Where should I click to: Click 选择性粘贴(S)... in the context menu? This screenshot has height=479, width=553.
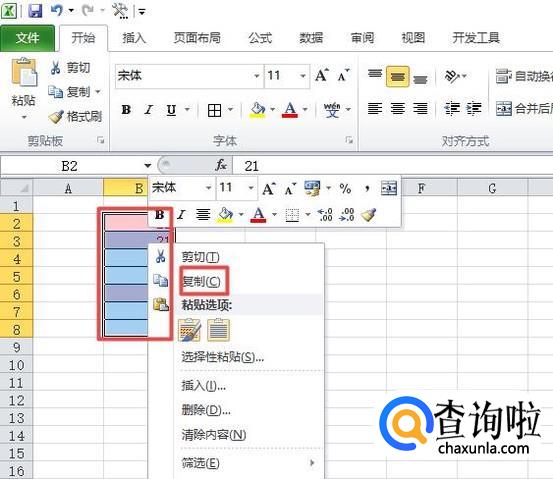[x=223, y=357]
